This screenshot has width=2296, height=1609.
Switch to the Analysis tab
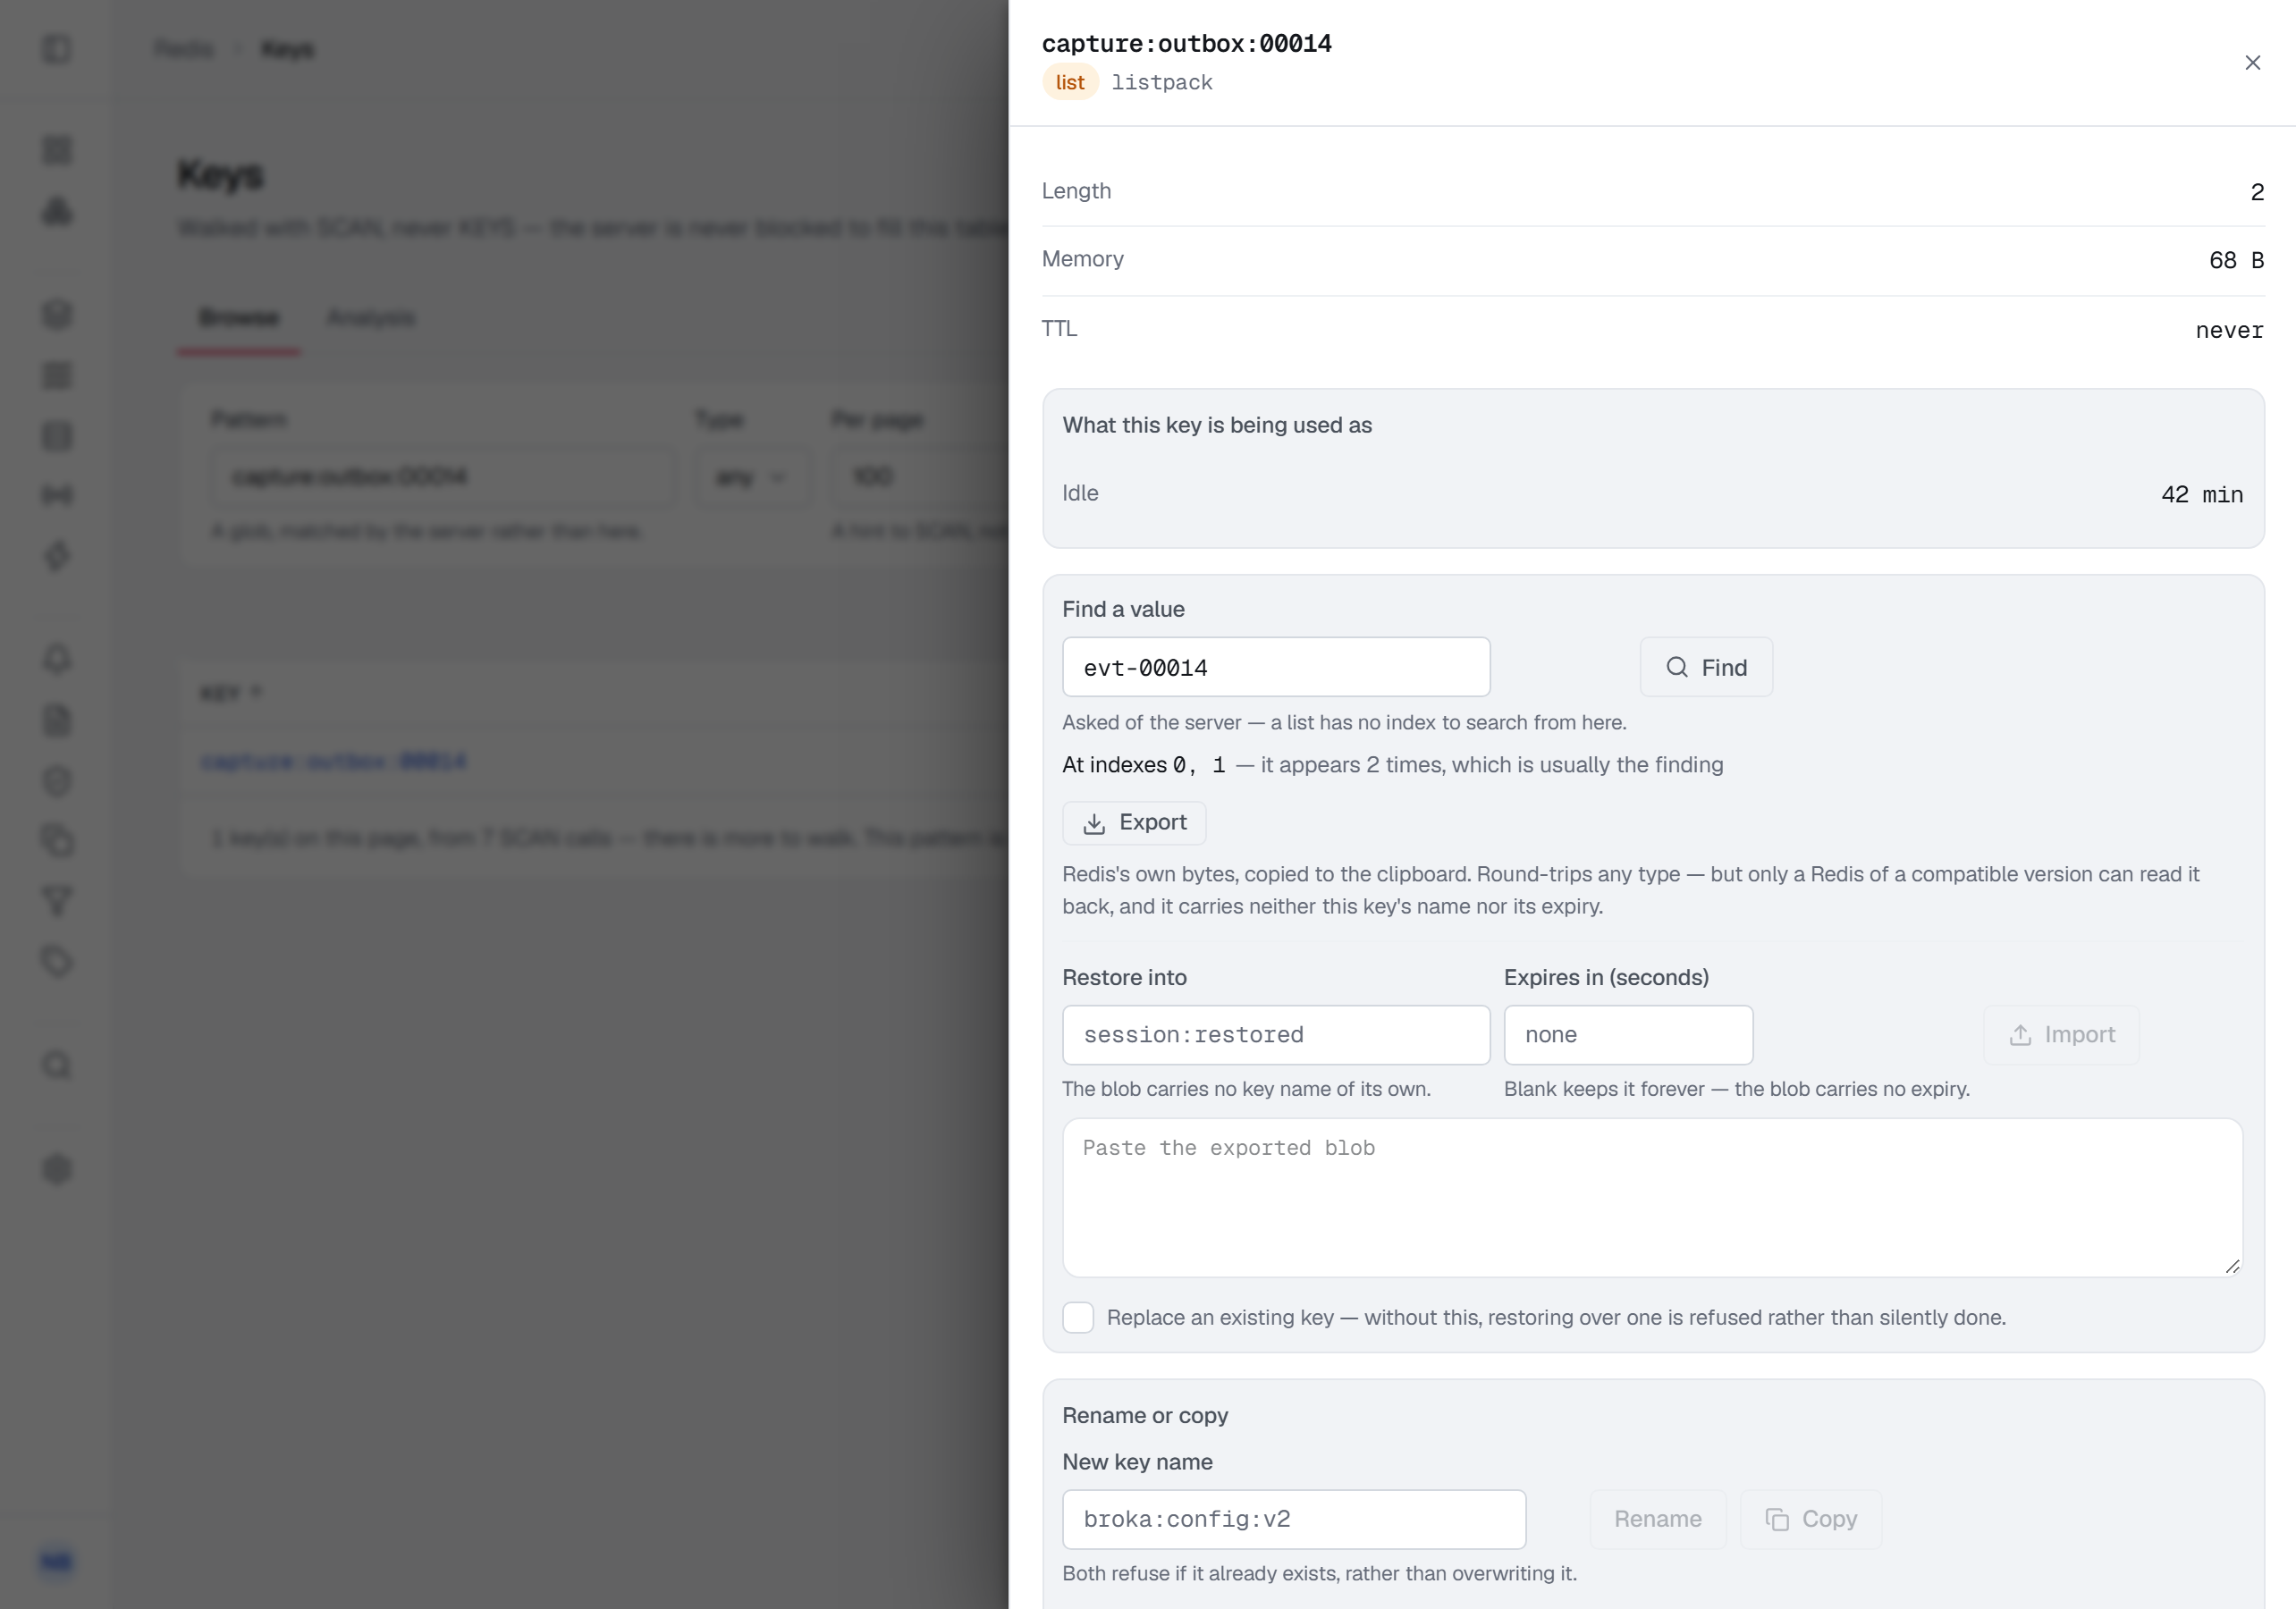[x=371, y=318]
